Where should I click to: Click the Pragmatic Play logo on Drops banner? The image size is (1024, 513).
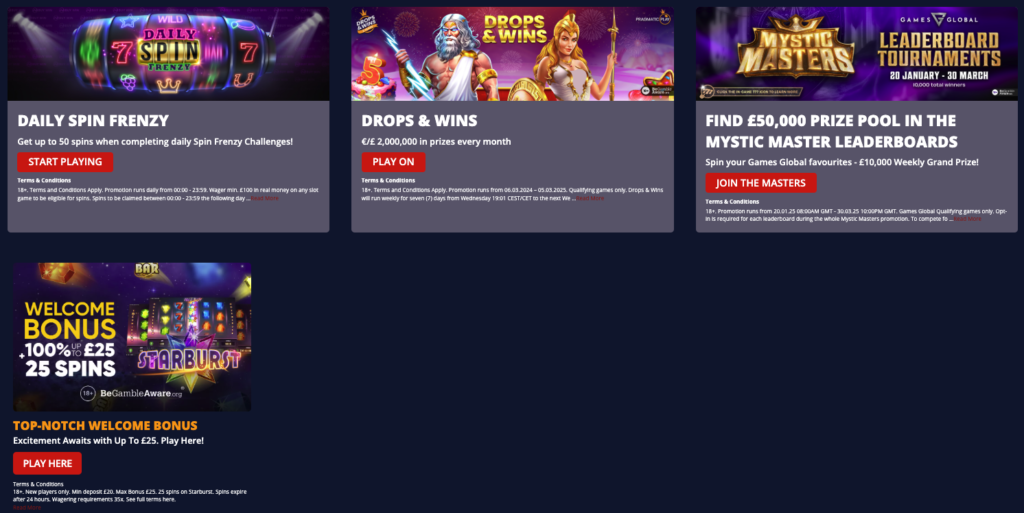point(653,18)
